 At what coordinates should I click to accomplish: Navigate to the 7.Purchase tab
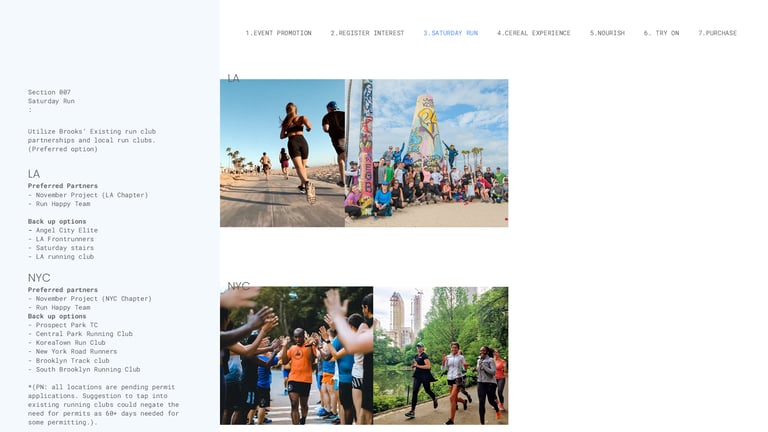pos(717,33)
